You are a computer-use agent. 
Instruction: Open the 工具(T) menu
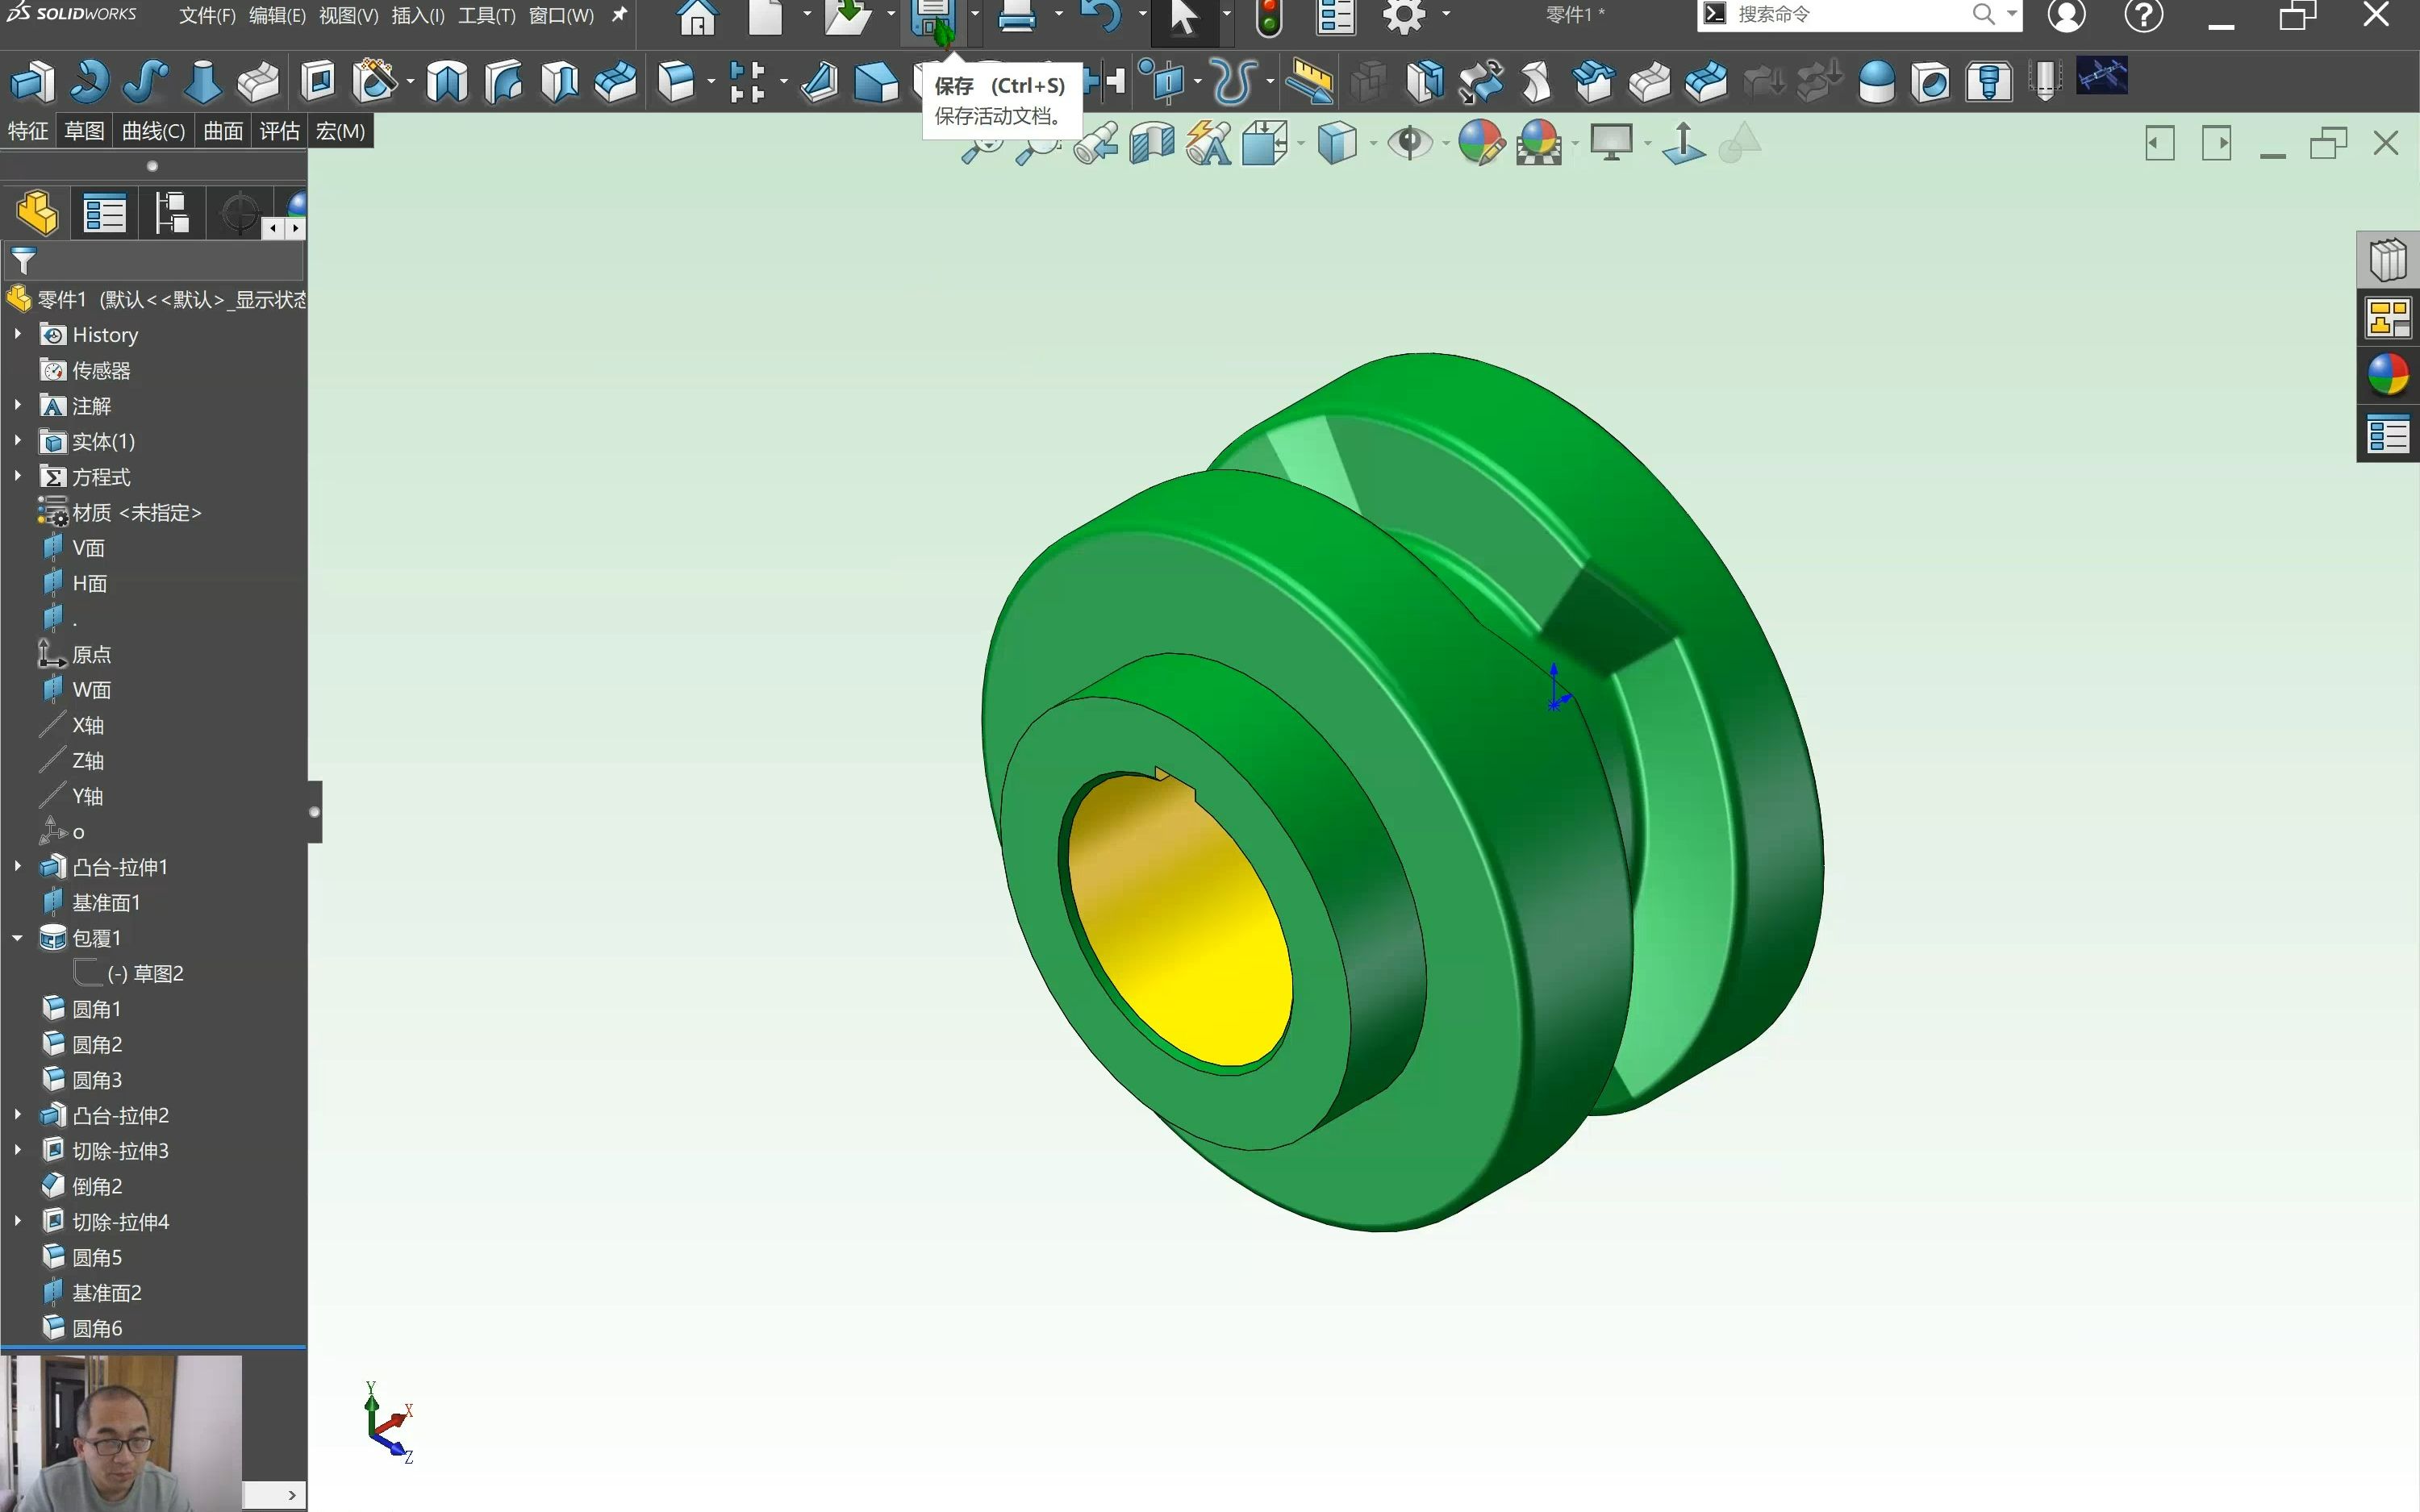487,16
